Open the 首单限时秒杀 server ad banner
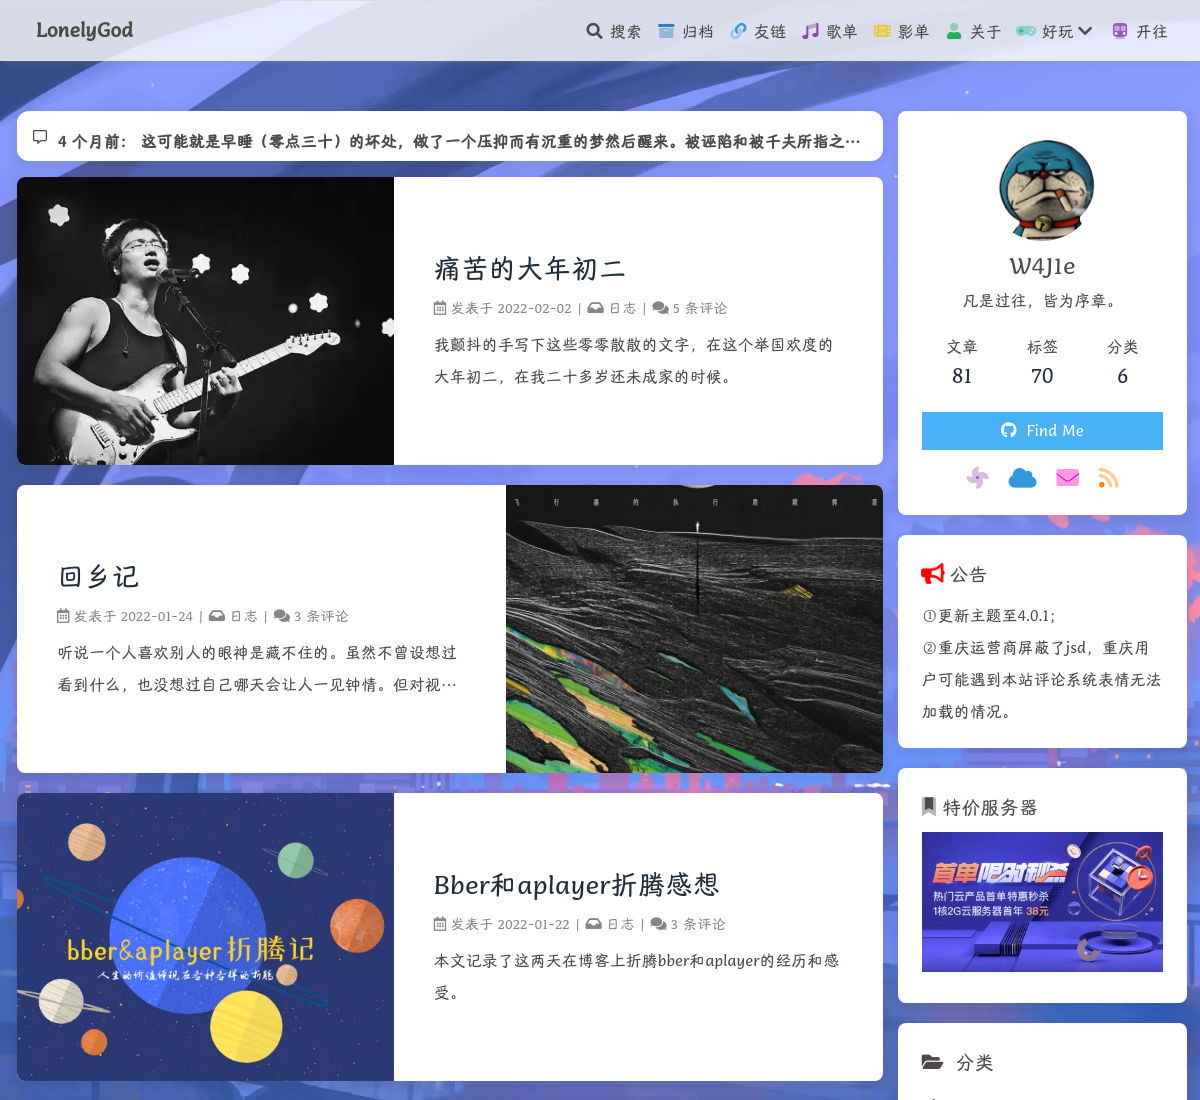Viewport: 1200px width, 1100px height. tap(1042, 902)
